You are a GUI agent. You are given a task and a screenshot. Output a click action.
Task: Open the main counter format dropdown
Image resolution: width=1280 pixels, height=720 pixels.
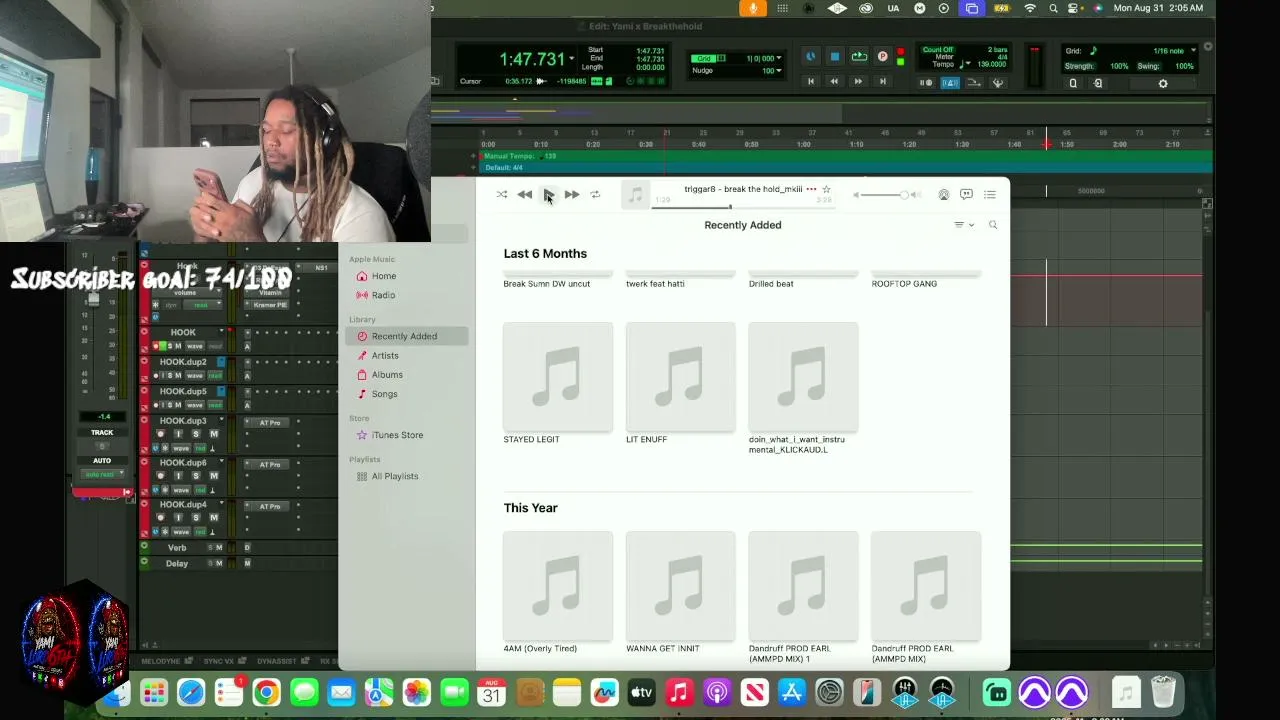point(571,57)
